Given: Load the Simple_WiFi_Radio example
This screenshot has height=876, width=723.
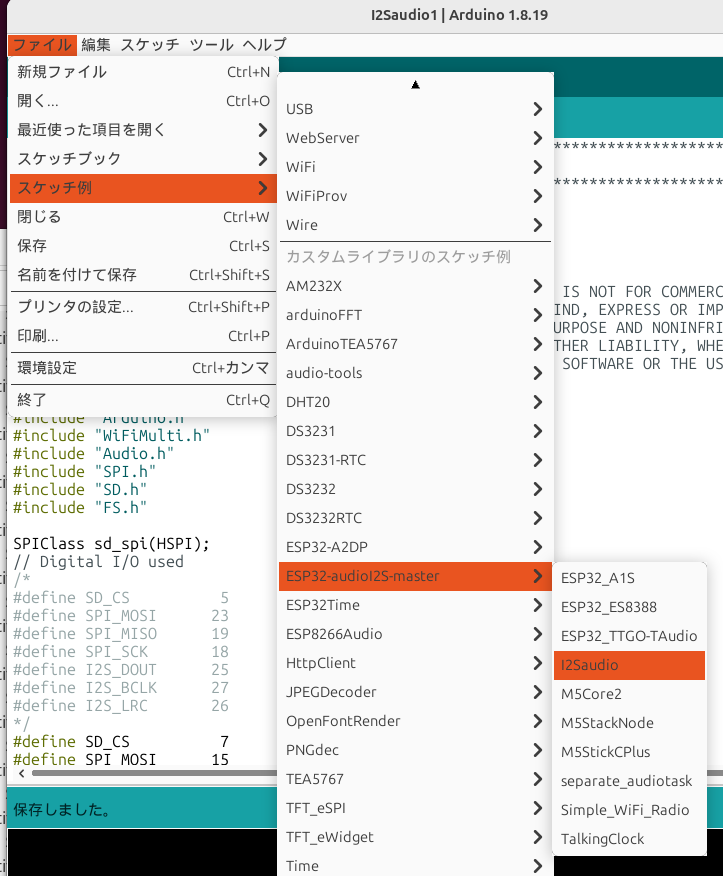Looking at the screenshot, I should click(630, 811).
